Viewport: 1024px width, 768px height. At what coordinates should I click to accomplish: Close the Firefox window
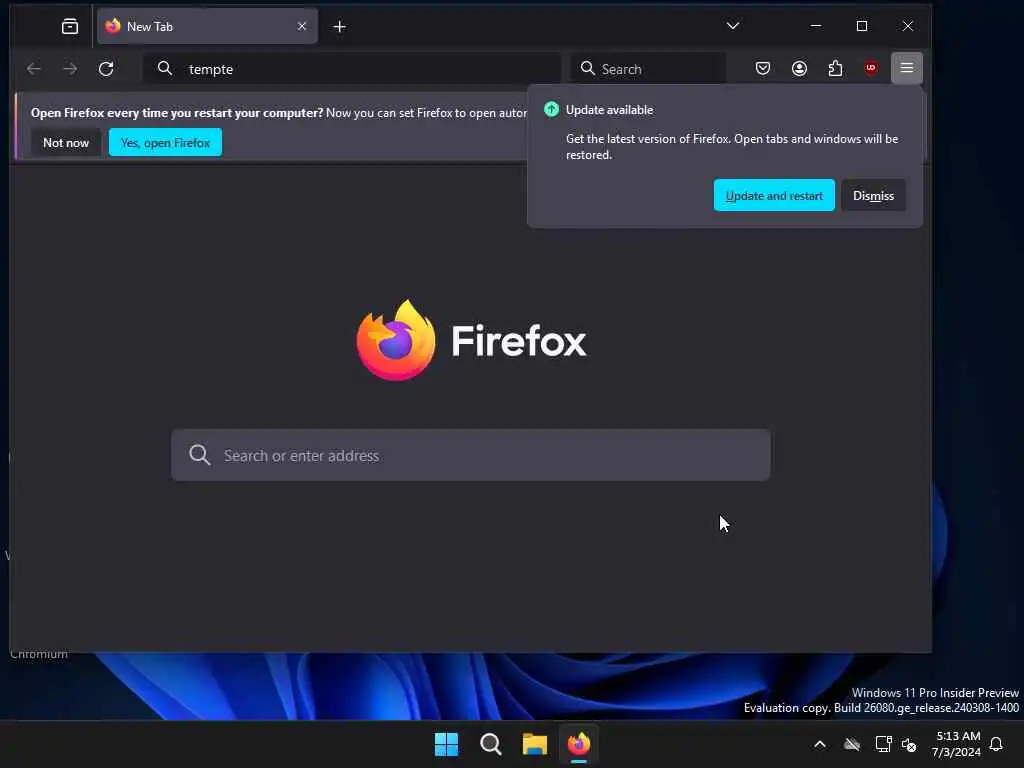pyautogui.click(x=908, y=25)
